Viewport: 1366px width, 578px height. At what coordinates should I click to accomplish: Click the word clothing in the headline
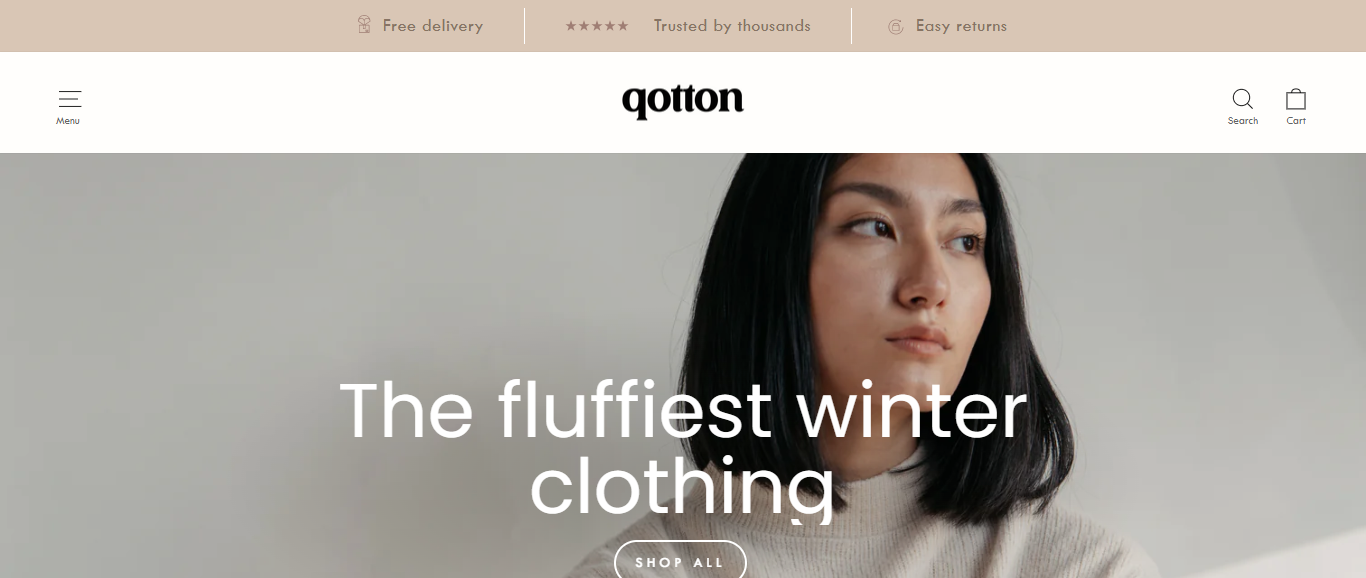[x=681, y=487]
